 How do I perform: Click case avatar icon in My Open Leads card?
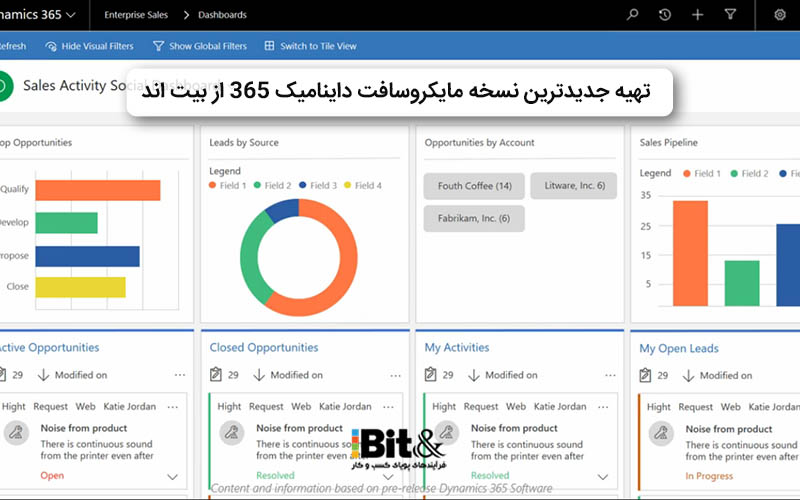pyautogui.click(x=661, y=433)
